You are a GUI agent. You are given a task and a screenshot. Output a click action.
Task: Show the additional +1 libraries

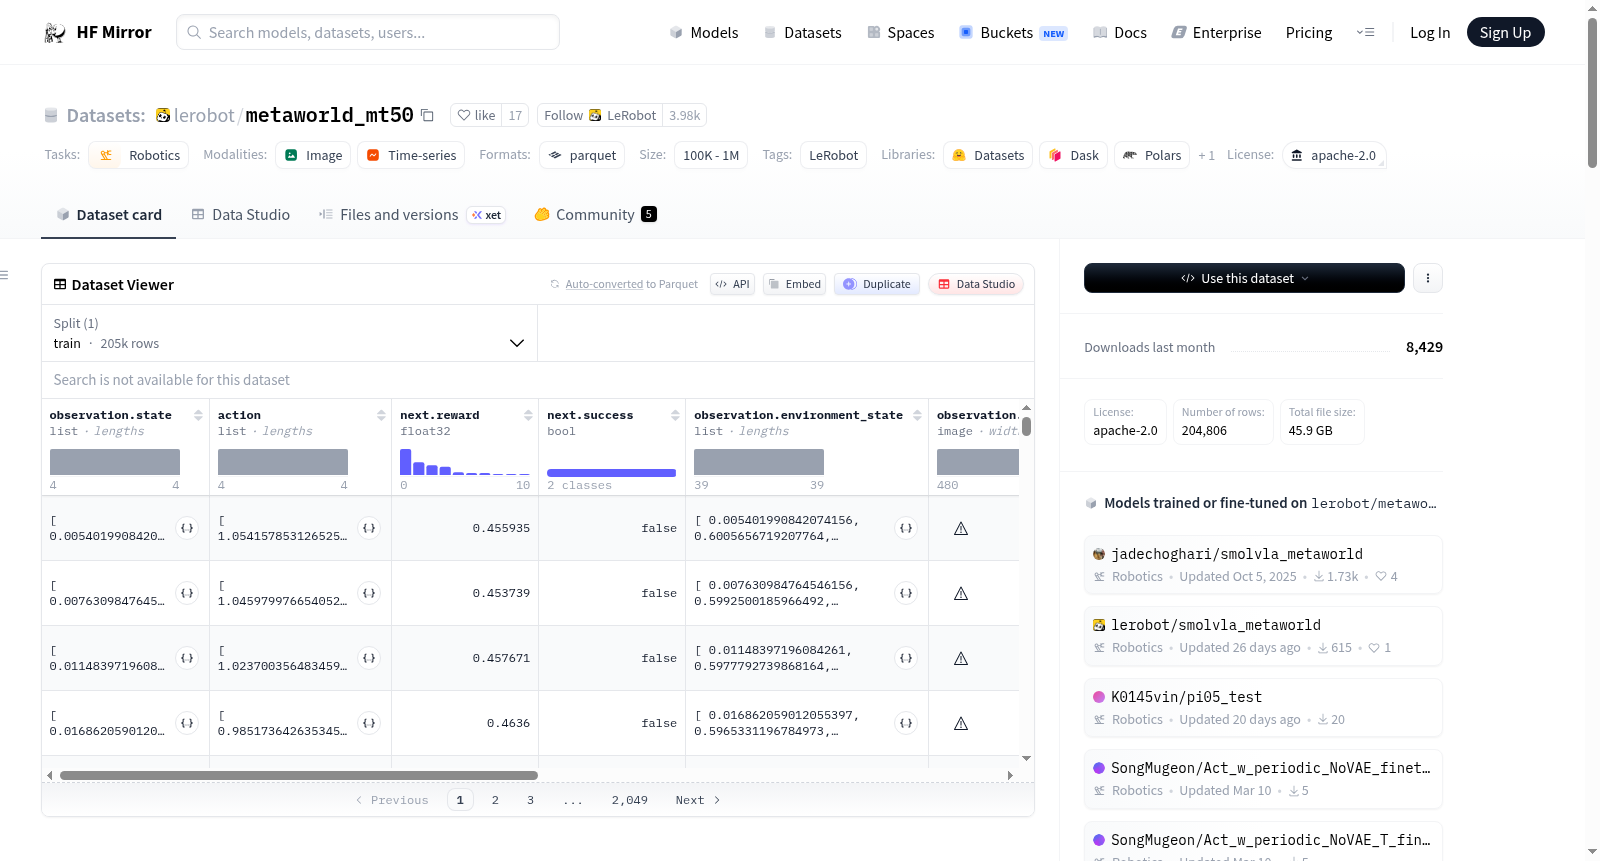[1206, 155]
